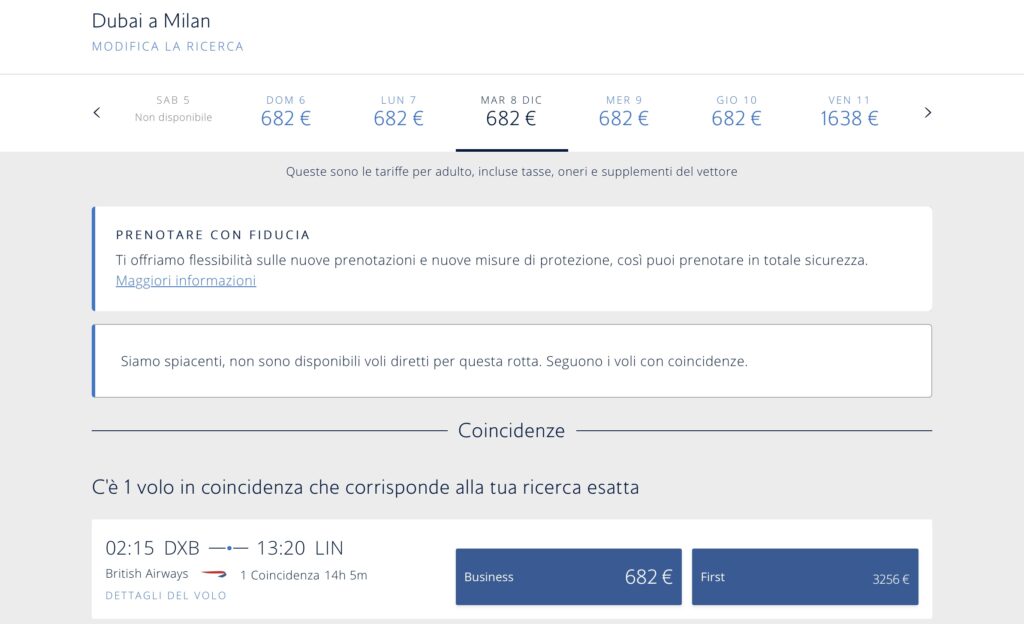Show later dates with right chevron
The width and height of the screenshot is (1024, 624).
tap(927, 113)
